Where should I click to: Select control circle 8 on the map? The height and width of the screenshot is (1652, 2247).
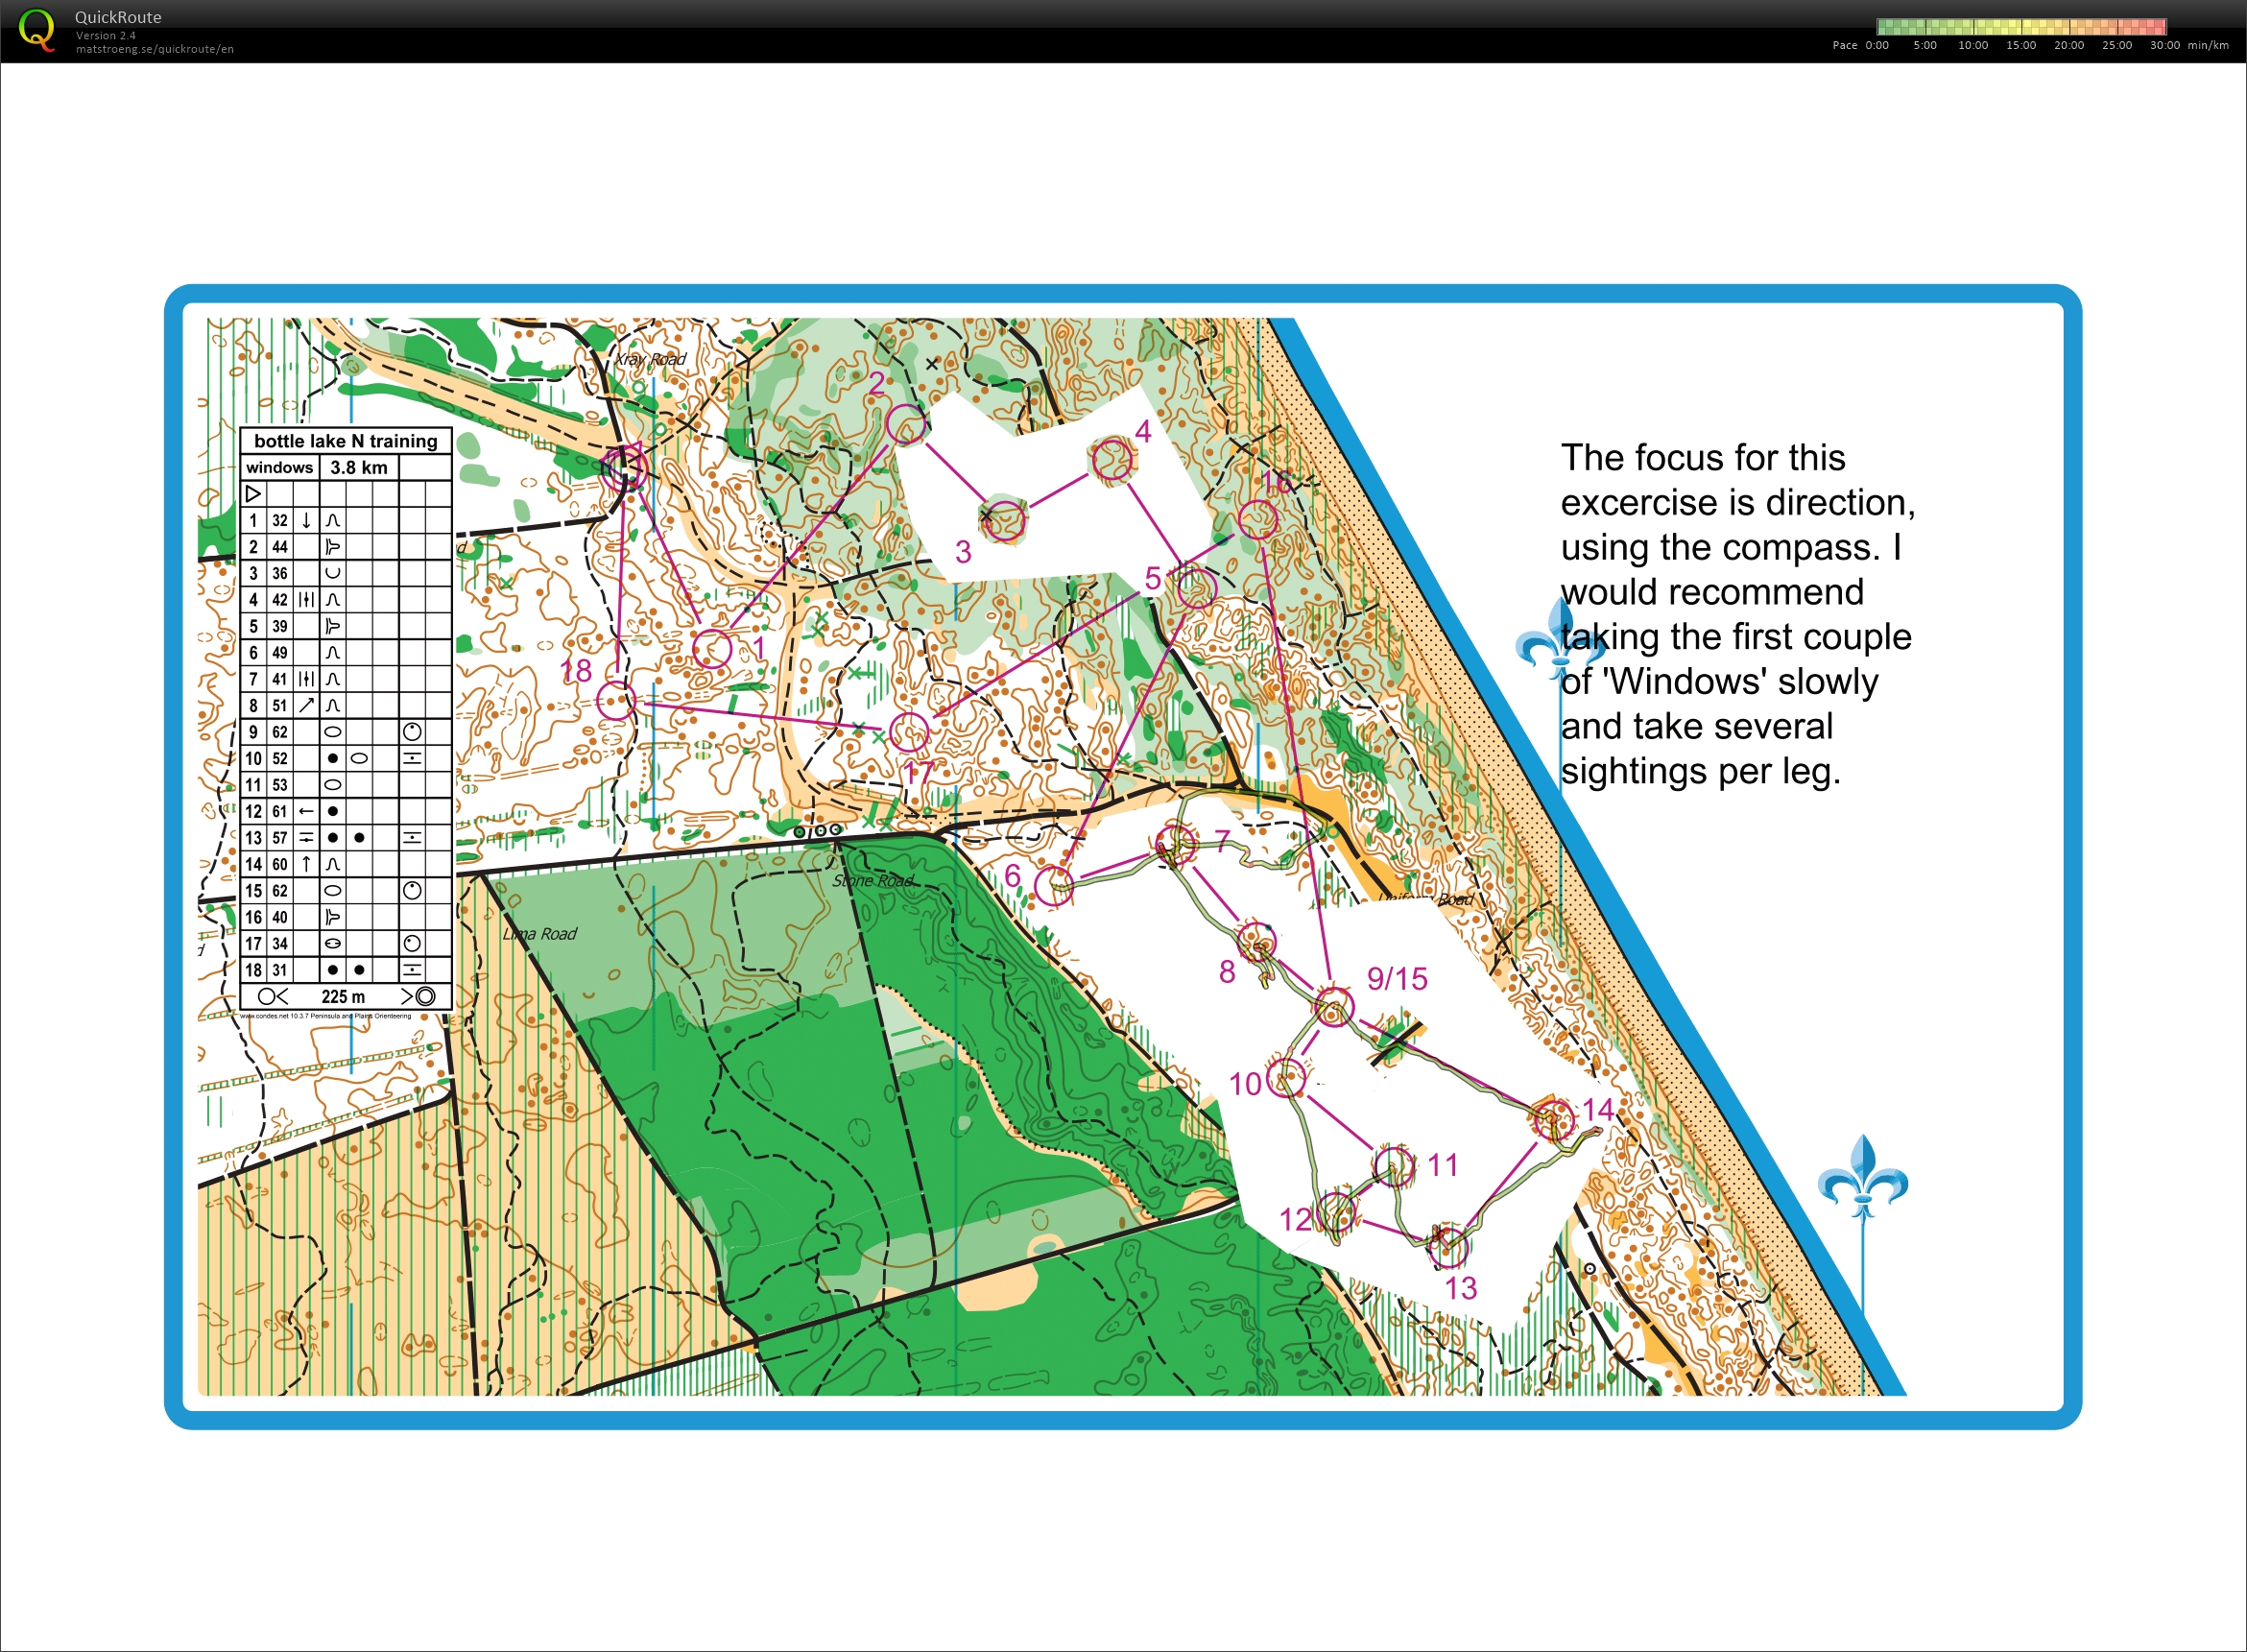pos(1256,942)
